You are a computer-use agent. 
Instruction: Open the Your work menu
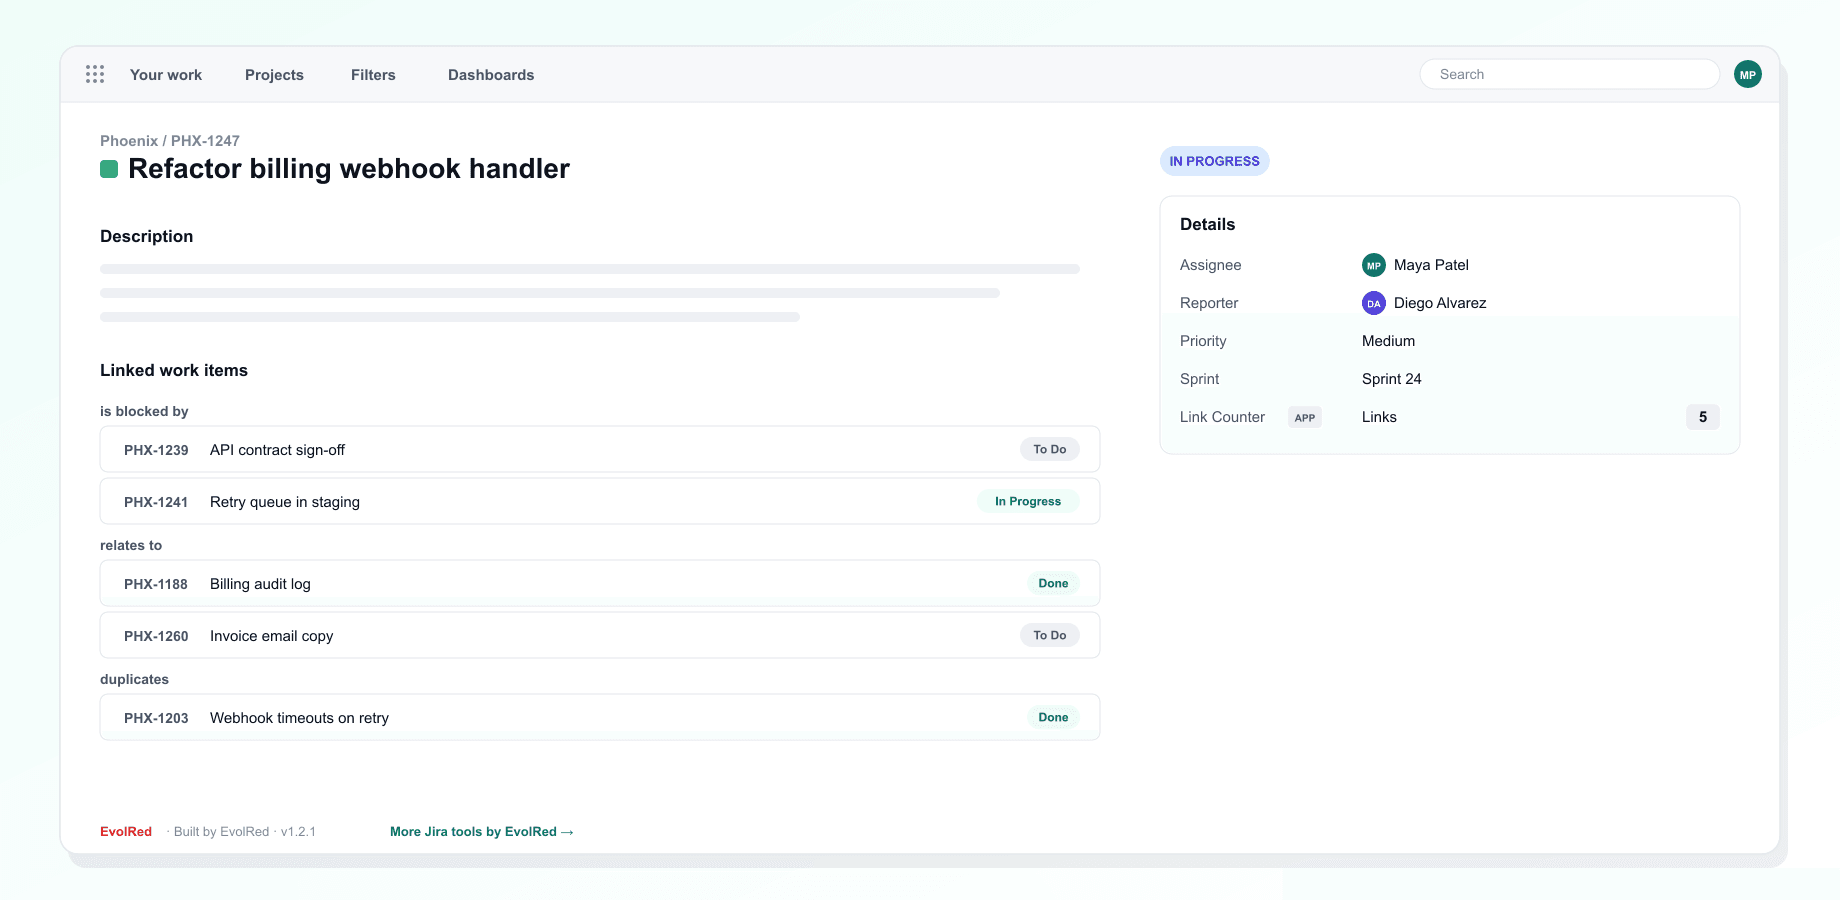click(x=166, y=75)
